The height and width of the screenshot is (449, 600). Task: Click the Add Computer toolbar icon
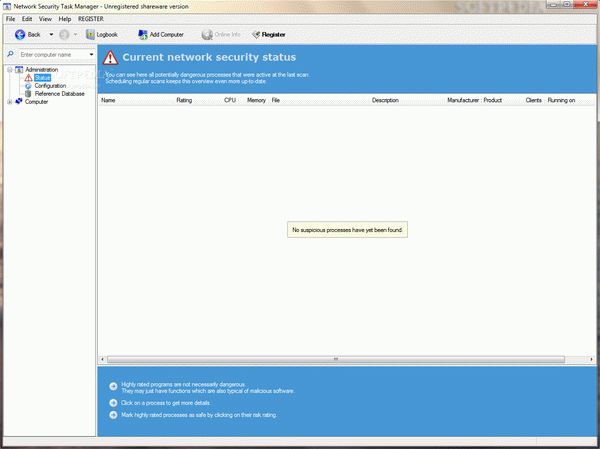143,34
